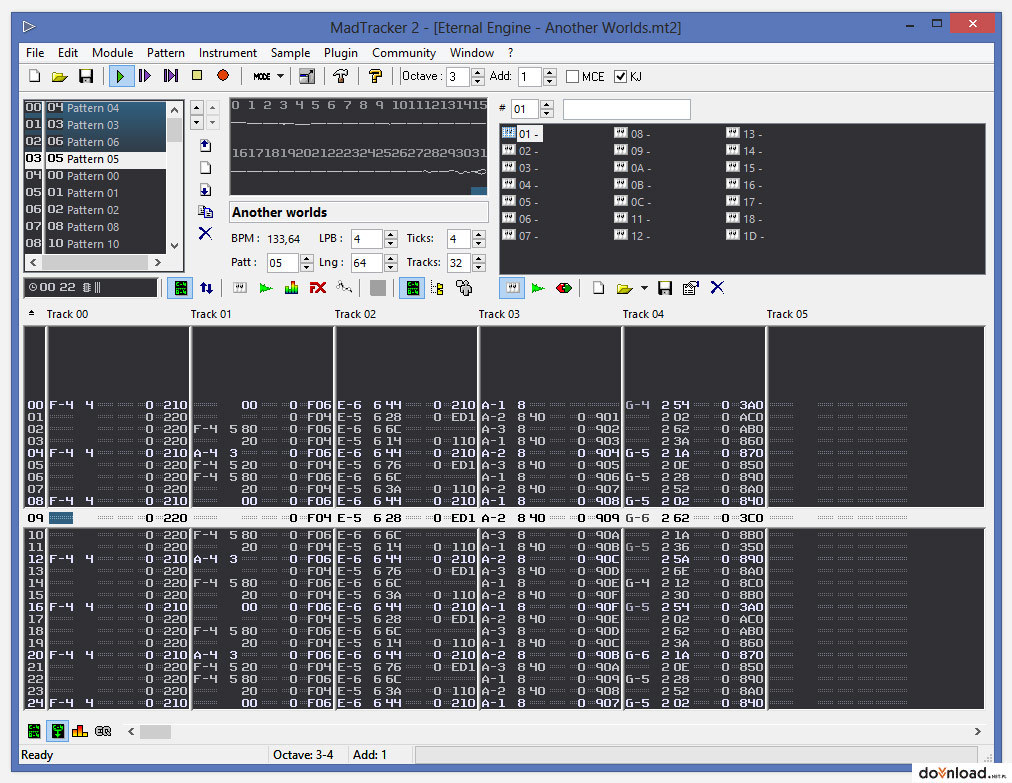Click the blank page icon beside the sequence list
Viewport: 1012px width, 783px height.
coord(205,168)
